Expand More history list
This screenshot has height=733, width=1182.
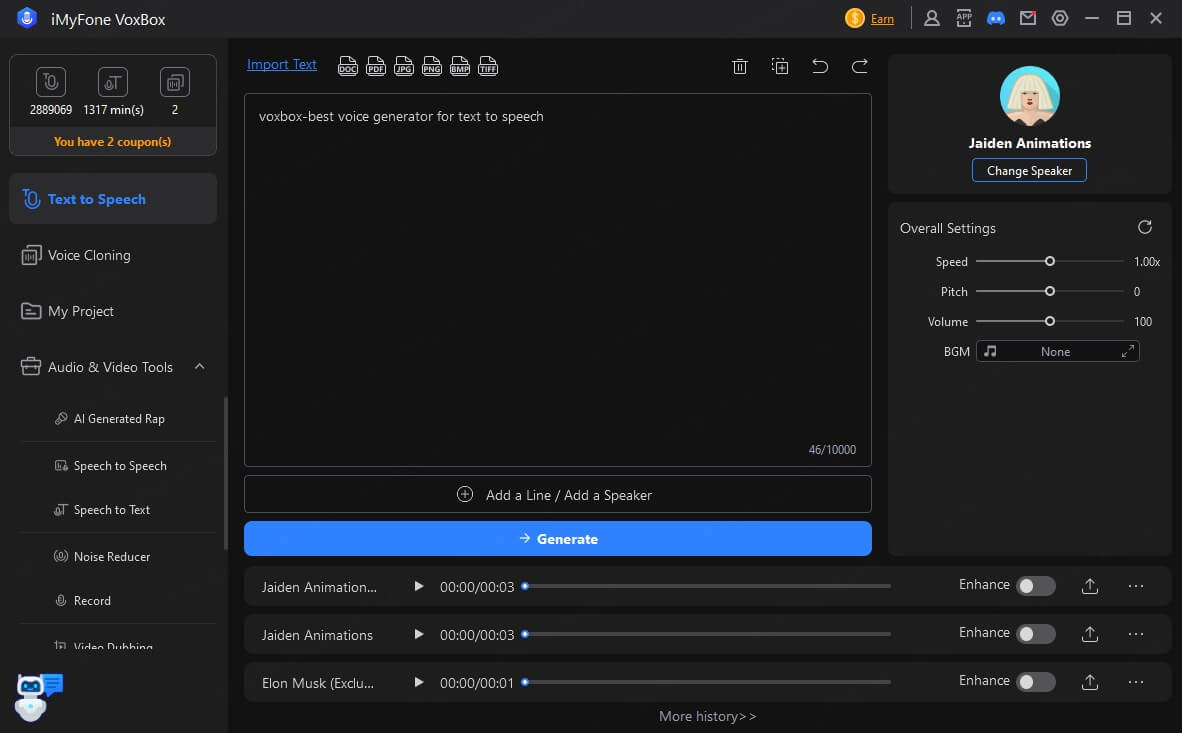707,716
